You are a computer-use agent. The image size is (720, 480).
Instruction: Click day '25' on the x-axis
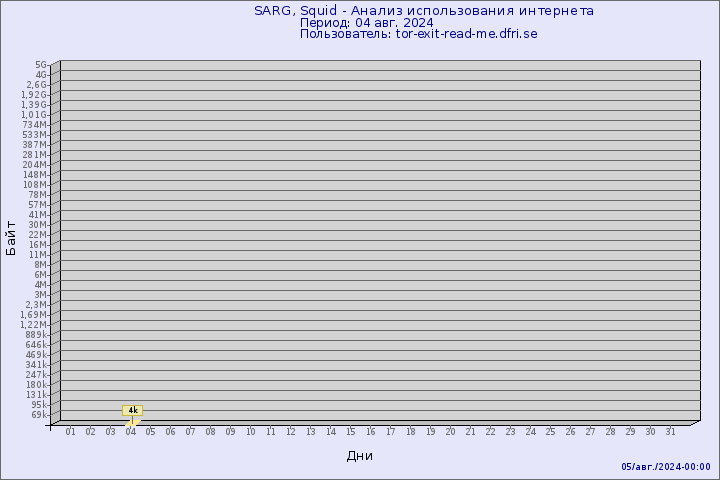[x=551, y=432]
